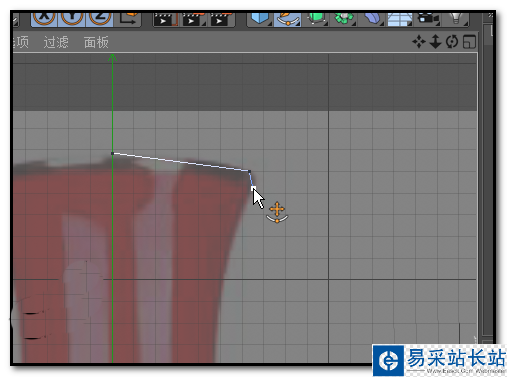507x377 pixels.
Task: Click the viewport rotate camera icon
Action: (452, 42)
